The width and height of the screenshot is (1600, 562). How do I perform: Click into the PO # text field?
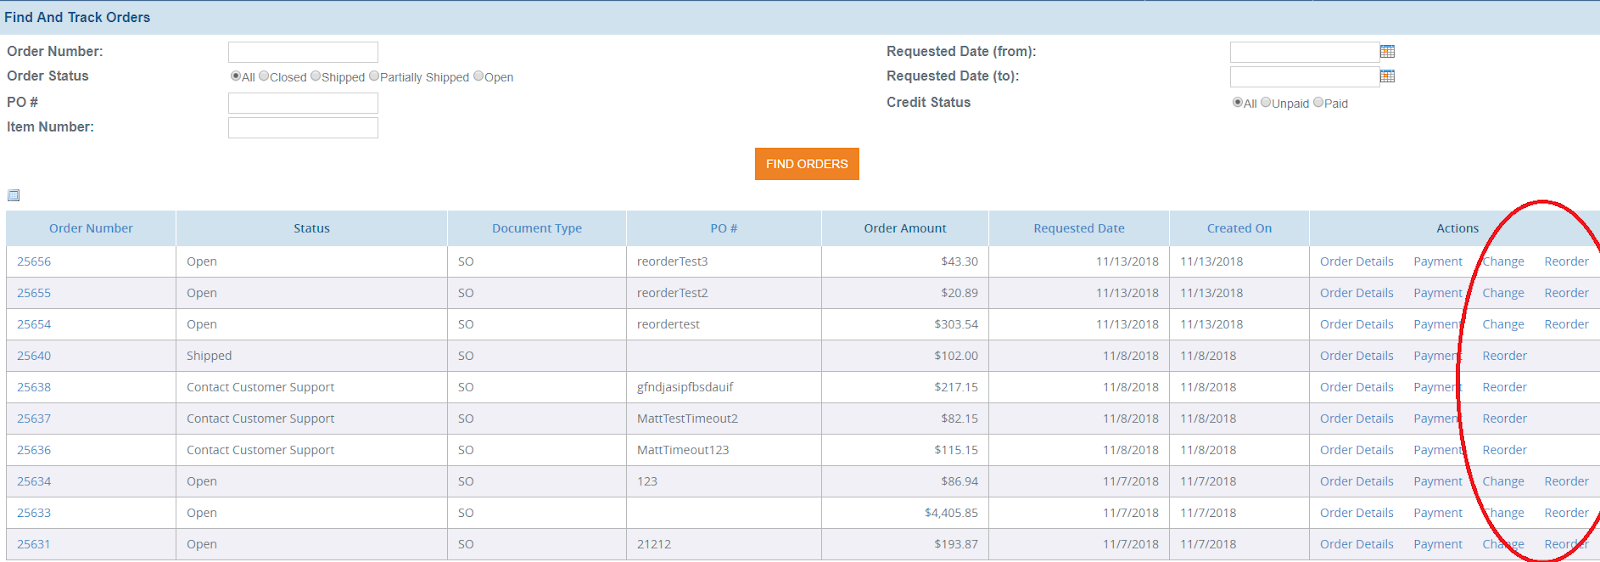click(303, 103)
